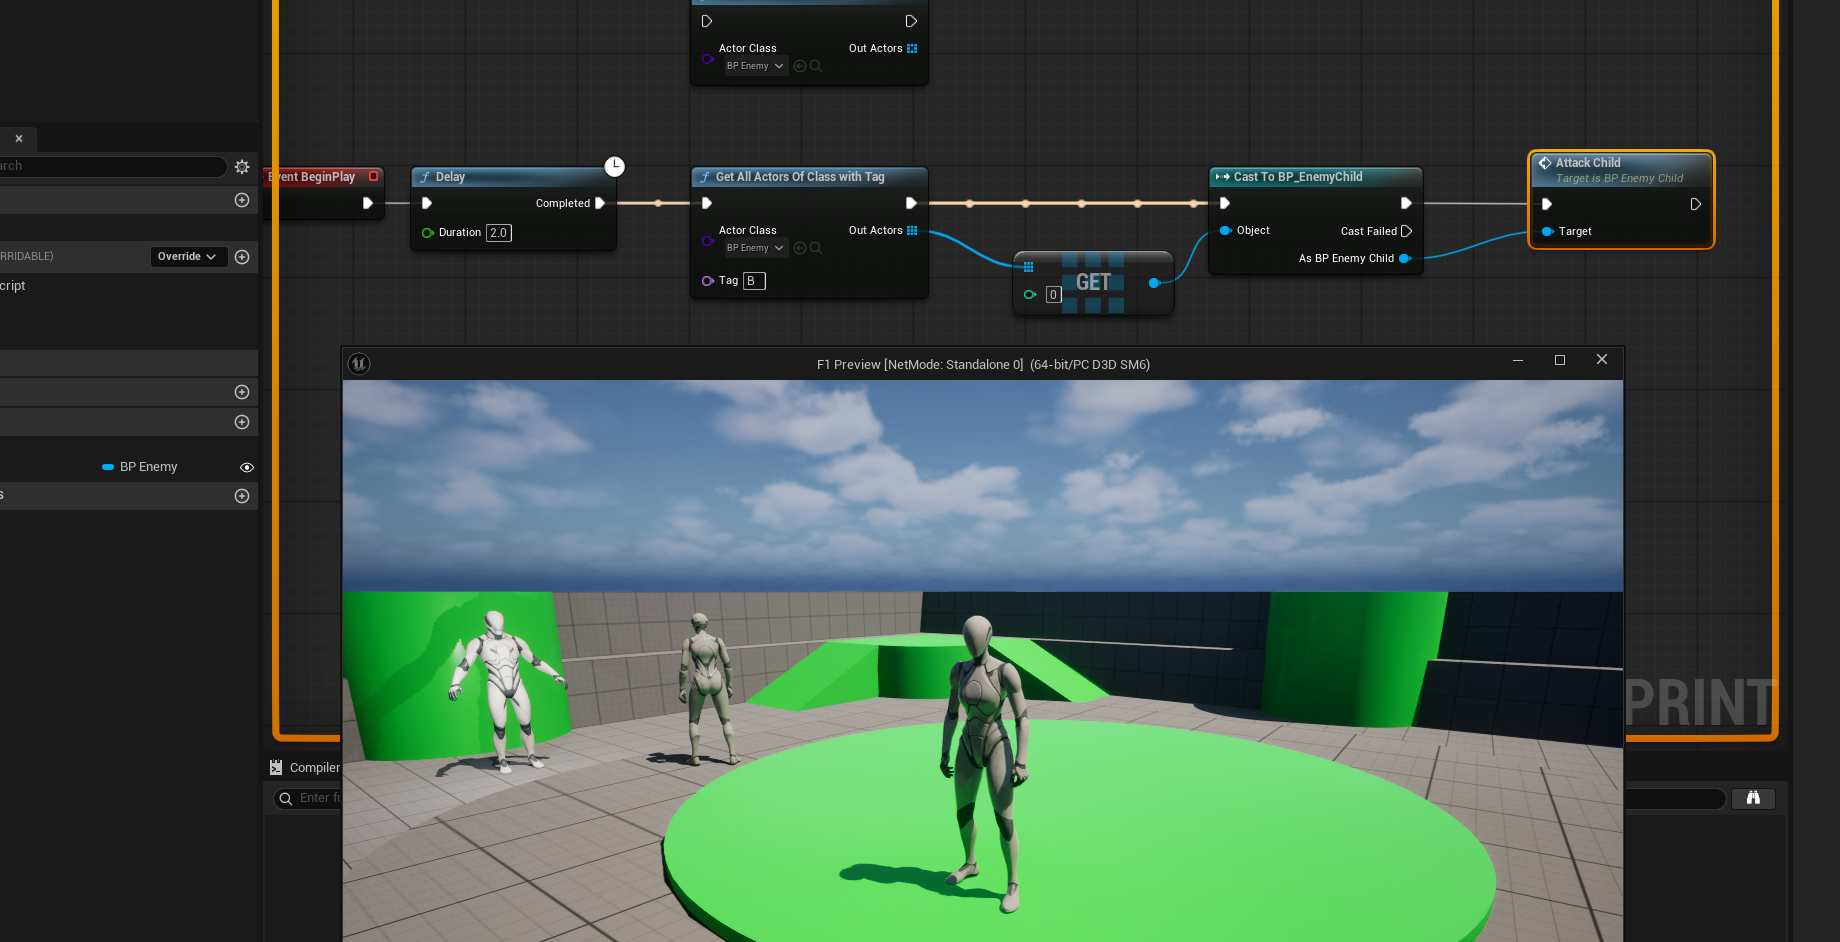The height and width of the screenshot is (942, 1840).
Task: Click use-selected arrow icon in the Tag node
Action: click(x=800, y=248)
